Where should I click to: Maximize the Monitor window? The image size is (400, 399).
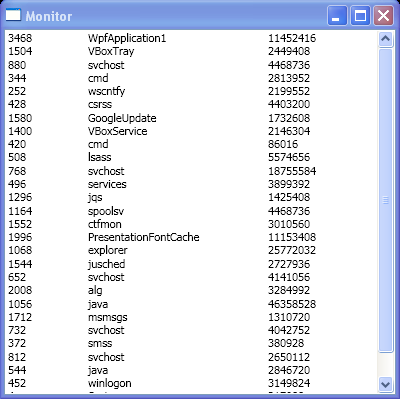coord(360,15)
